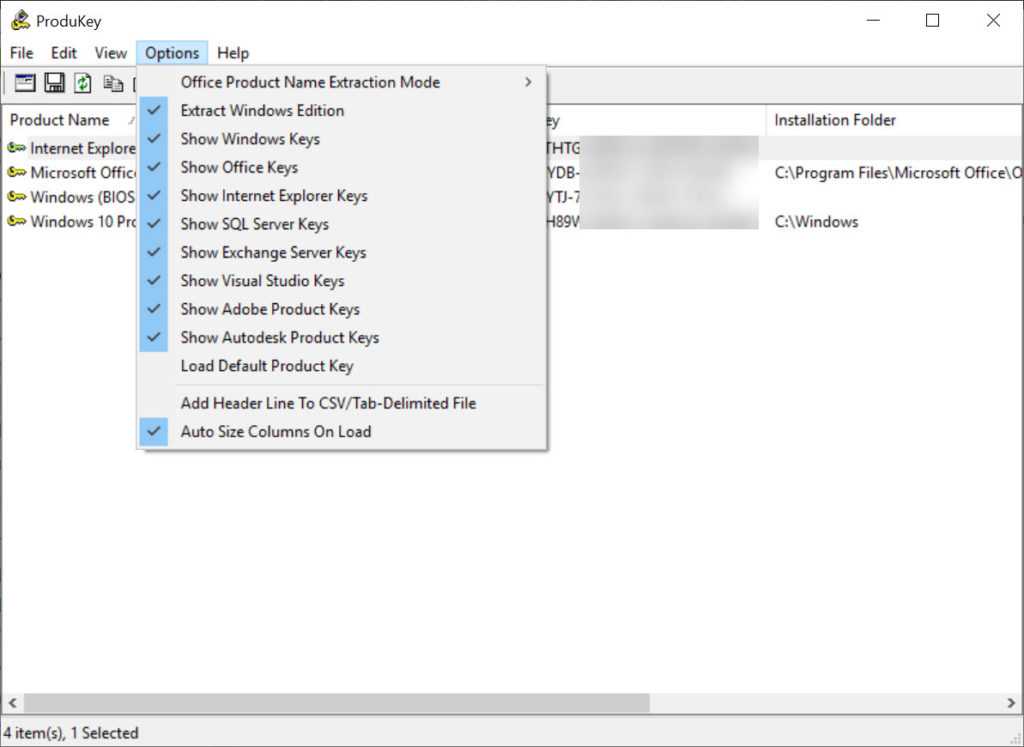Click the Properties toolbar icon

coord(25,83)
